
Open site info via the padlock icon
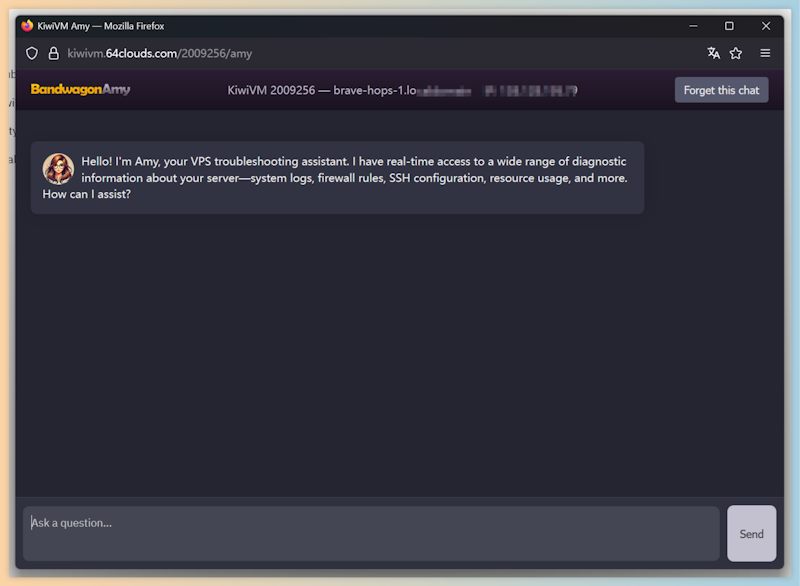(53, 53)
